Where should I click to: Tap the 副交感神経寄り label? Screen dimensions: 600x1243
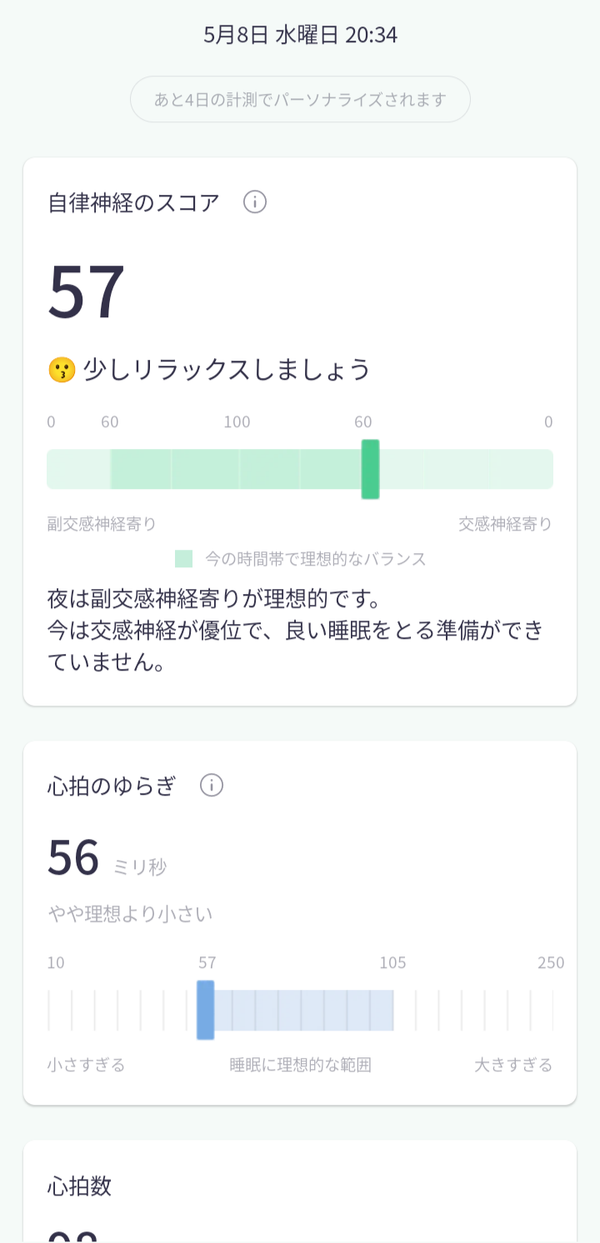[x=101, y=524]
